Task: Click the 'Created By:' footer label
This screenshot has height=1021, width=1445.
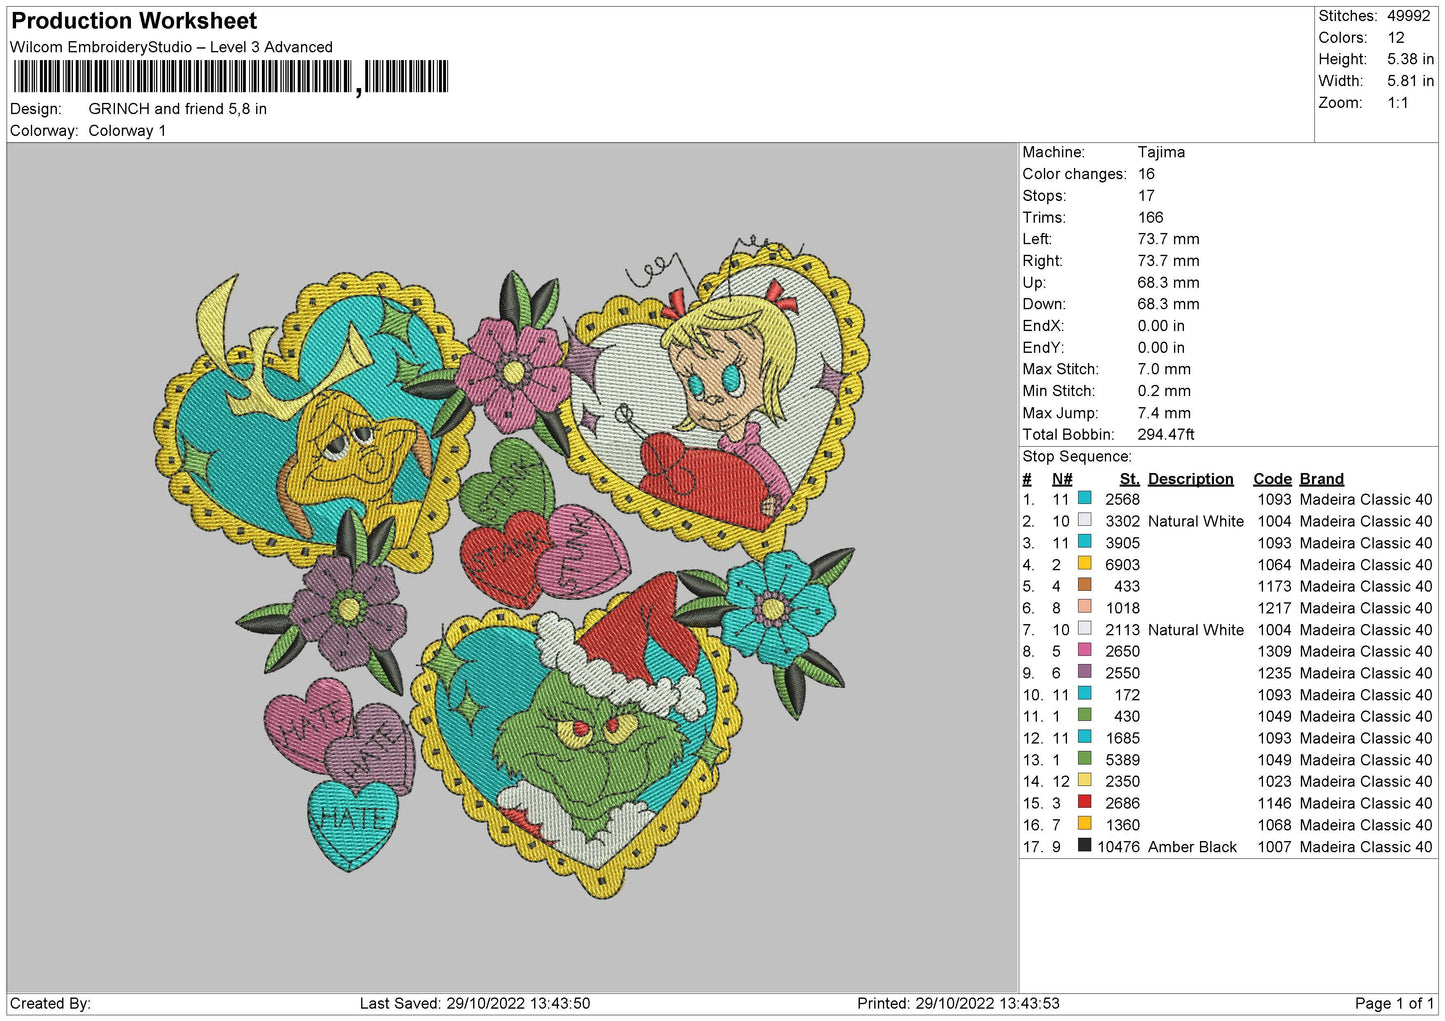Action: [x=50, y=1004]
